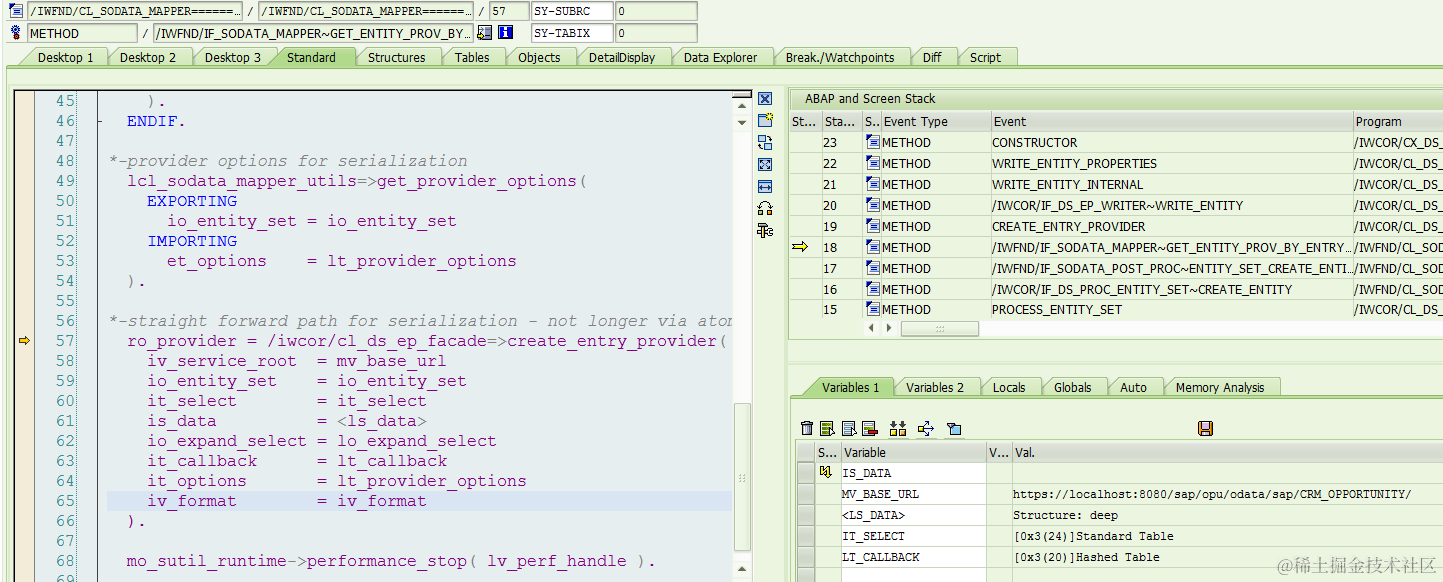
Task: Click the WRITE_ENTITY_PROPERTIES event in stack
Action: pos(1171,163)
